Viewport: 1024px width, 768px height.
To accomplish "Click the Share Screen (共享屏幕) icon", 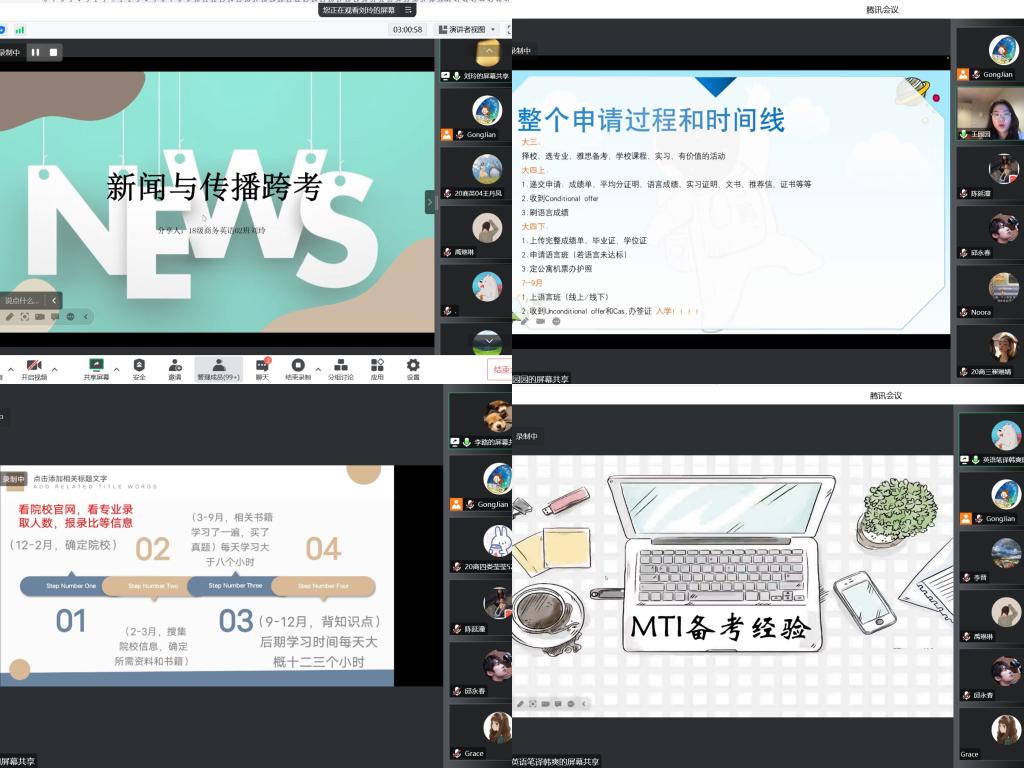I will coord(96,368).
